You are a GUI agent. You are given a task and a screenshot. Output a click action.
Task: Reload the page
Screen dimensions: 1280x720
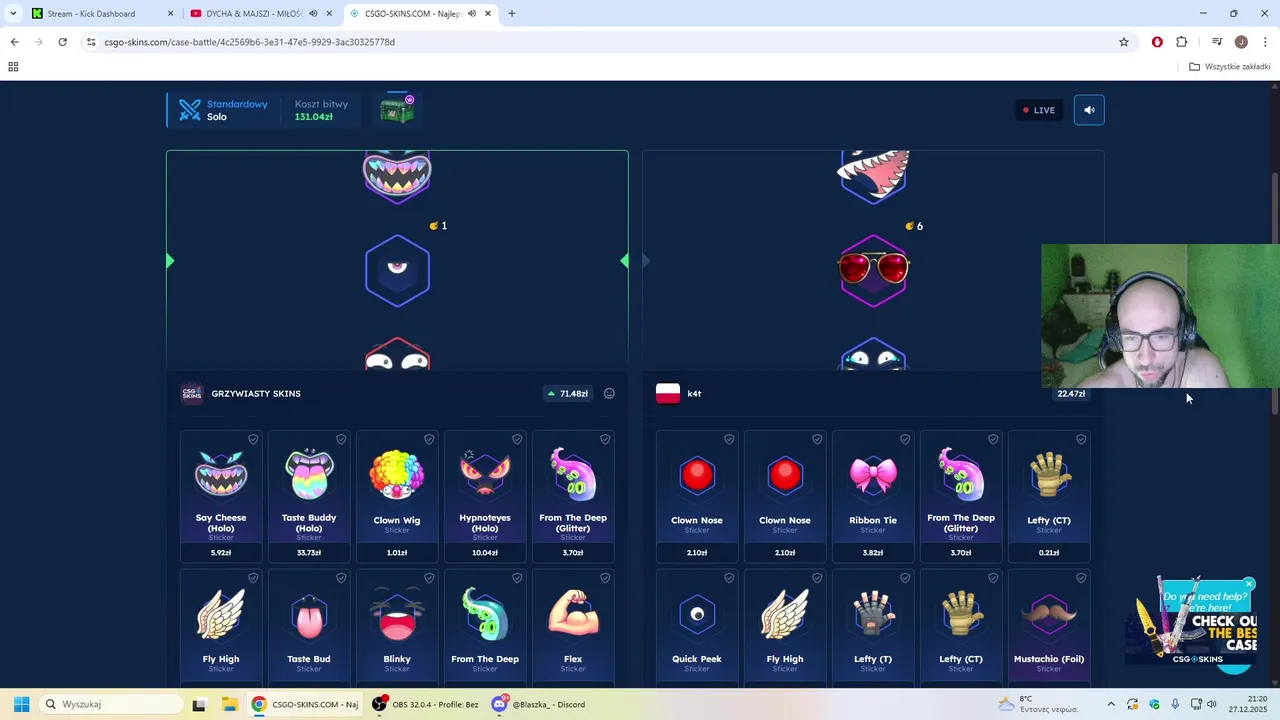coord(62,42)
